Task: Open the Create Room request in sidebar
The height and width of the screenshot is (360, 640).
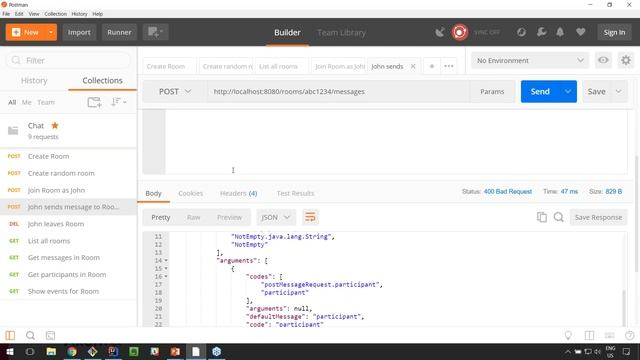Action: [69, 156]
